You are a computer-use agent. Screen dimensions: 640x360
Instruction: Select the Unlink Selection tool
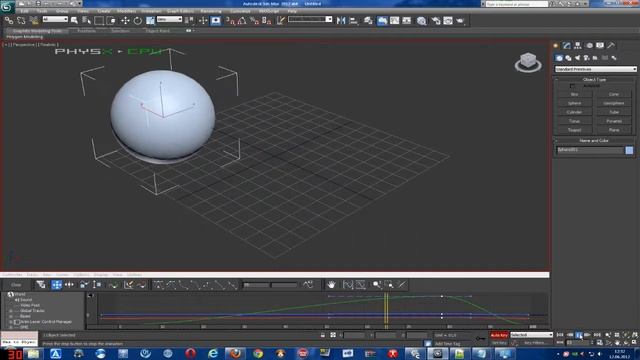21,20
